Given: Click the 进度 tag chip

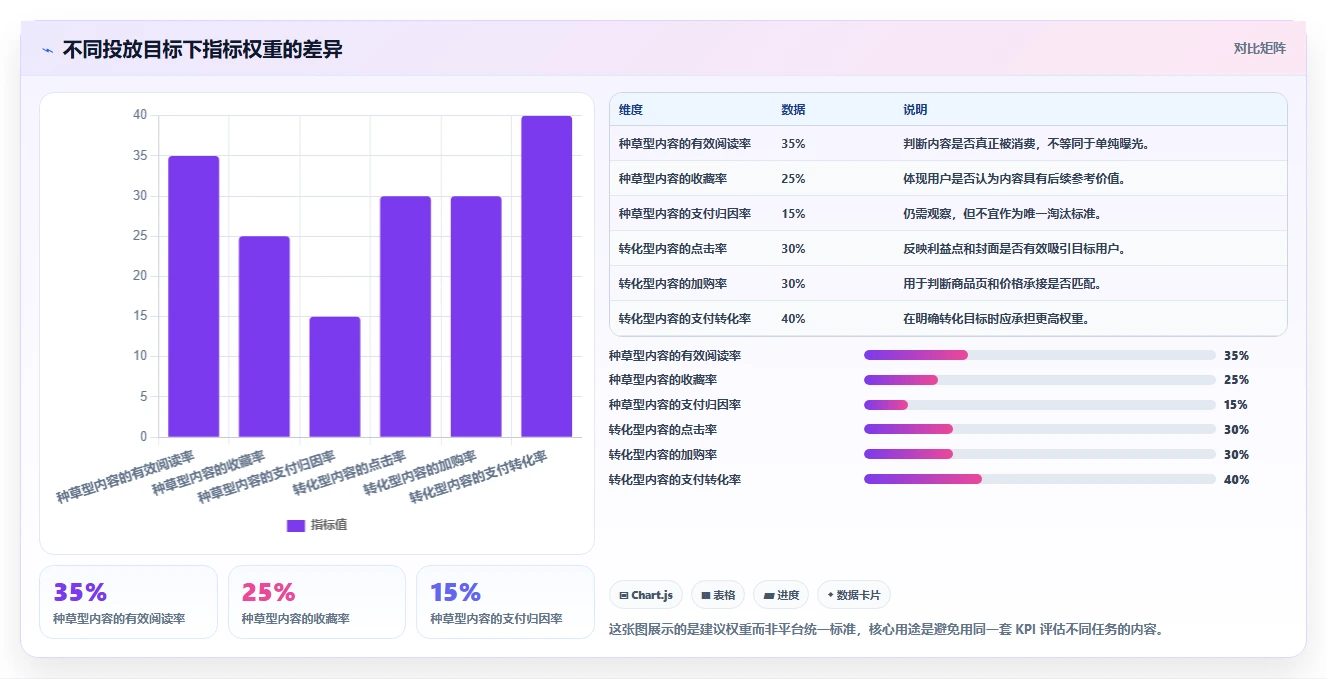Looking at the screenshot, I should tap(781, 595).
